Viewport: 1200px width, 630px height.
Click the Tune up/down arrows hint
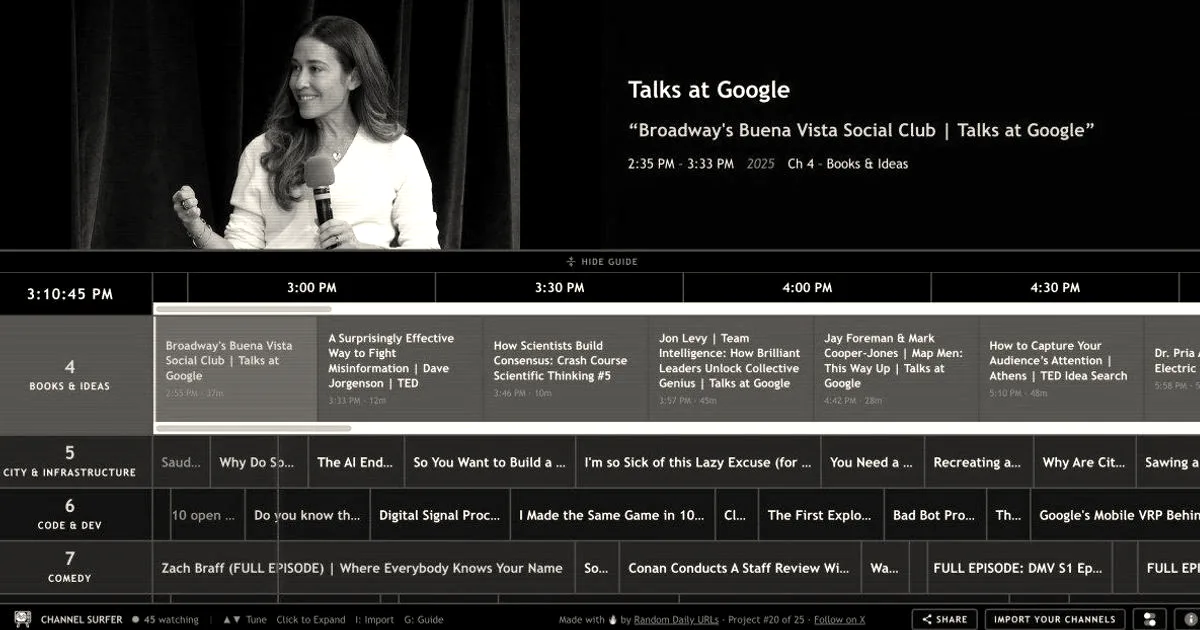pos(245,620)
